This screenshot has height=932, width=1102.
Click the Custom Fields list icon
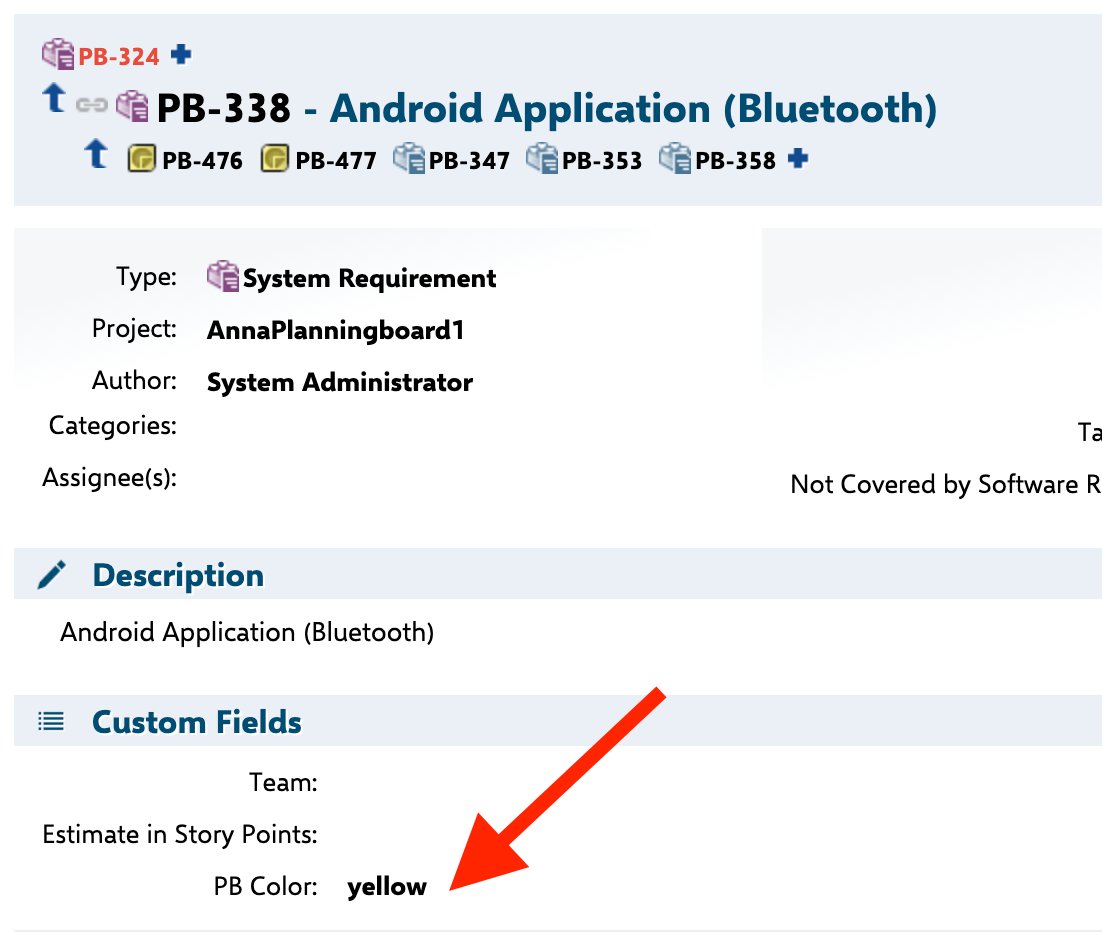pos(51,721)
